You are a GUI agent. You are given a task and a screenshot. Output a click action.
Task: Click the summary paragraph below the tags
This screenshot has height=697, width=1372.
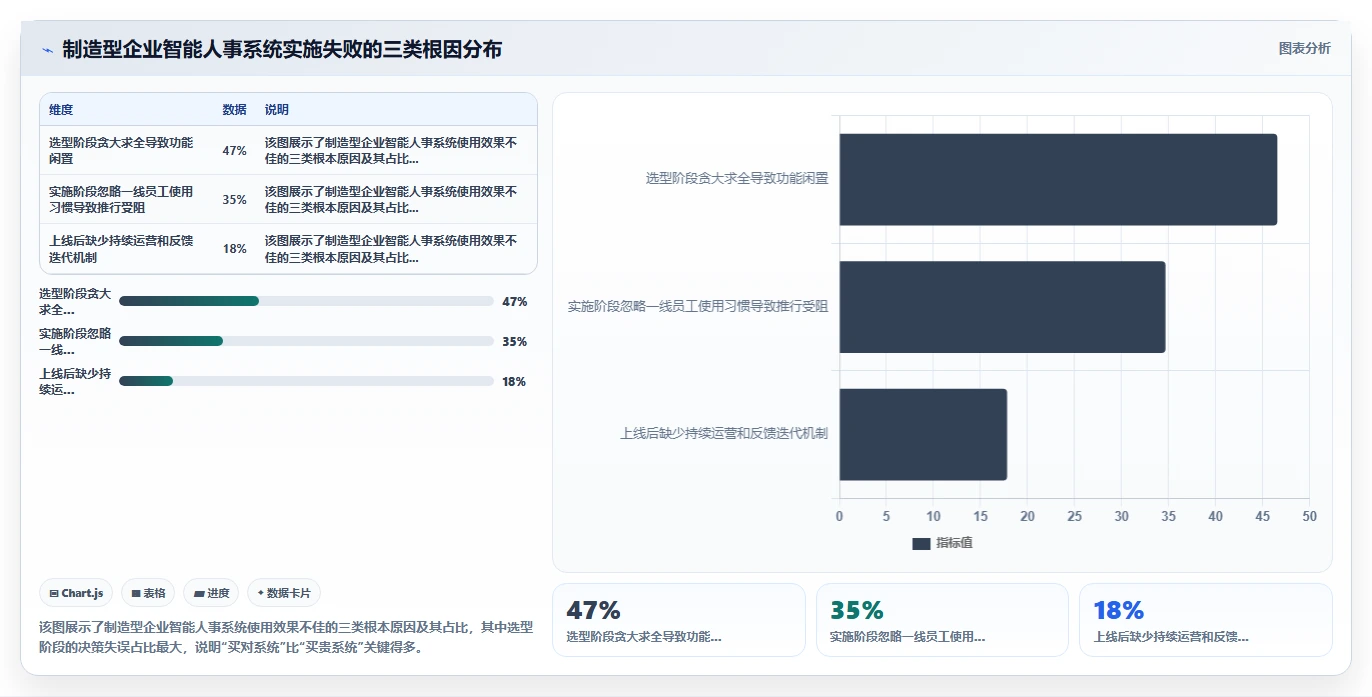coord(286,637)
